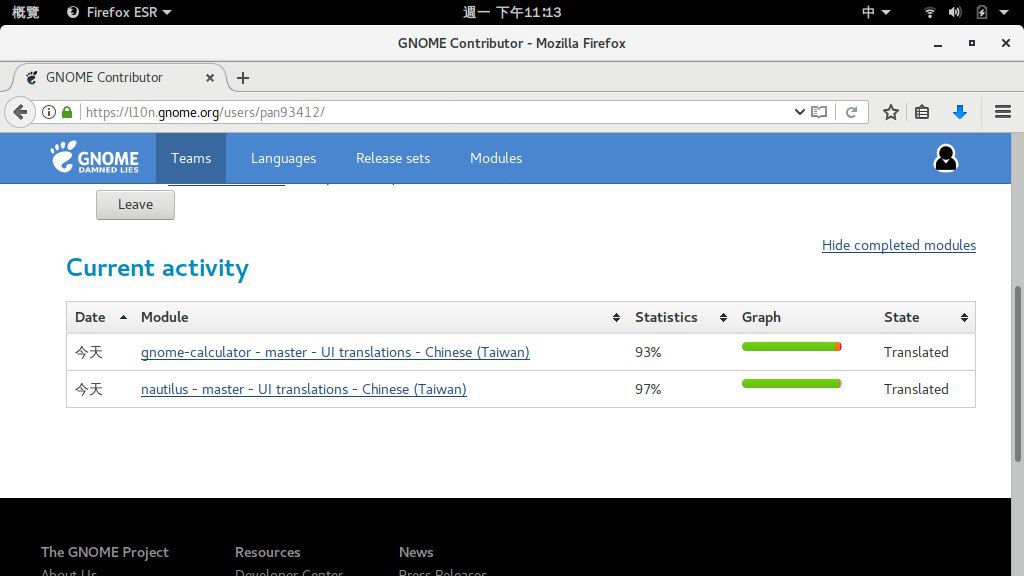Image resolution: width=1024 pixels, height=576 pixels.
Task: Reload the page with the refresh icon
Action: (x=852, y=112)
